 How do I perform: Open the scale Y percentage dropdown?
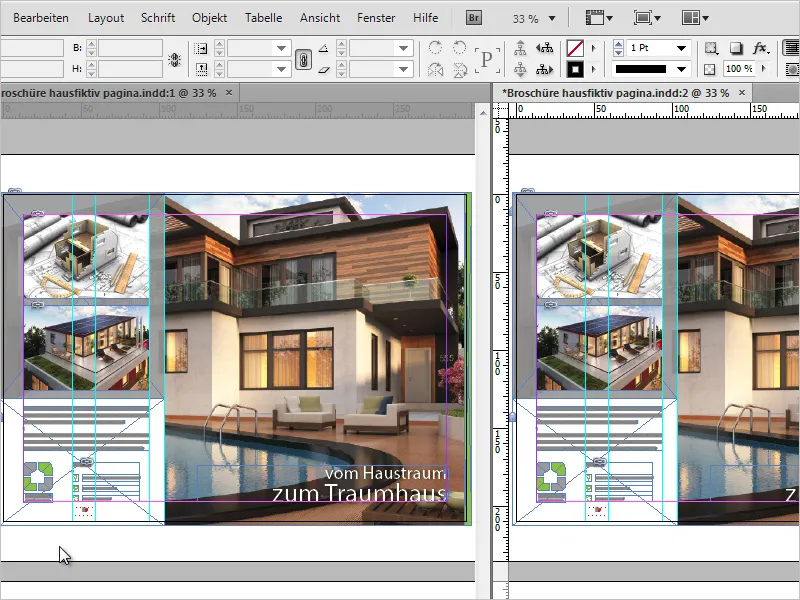pos(281,69)
